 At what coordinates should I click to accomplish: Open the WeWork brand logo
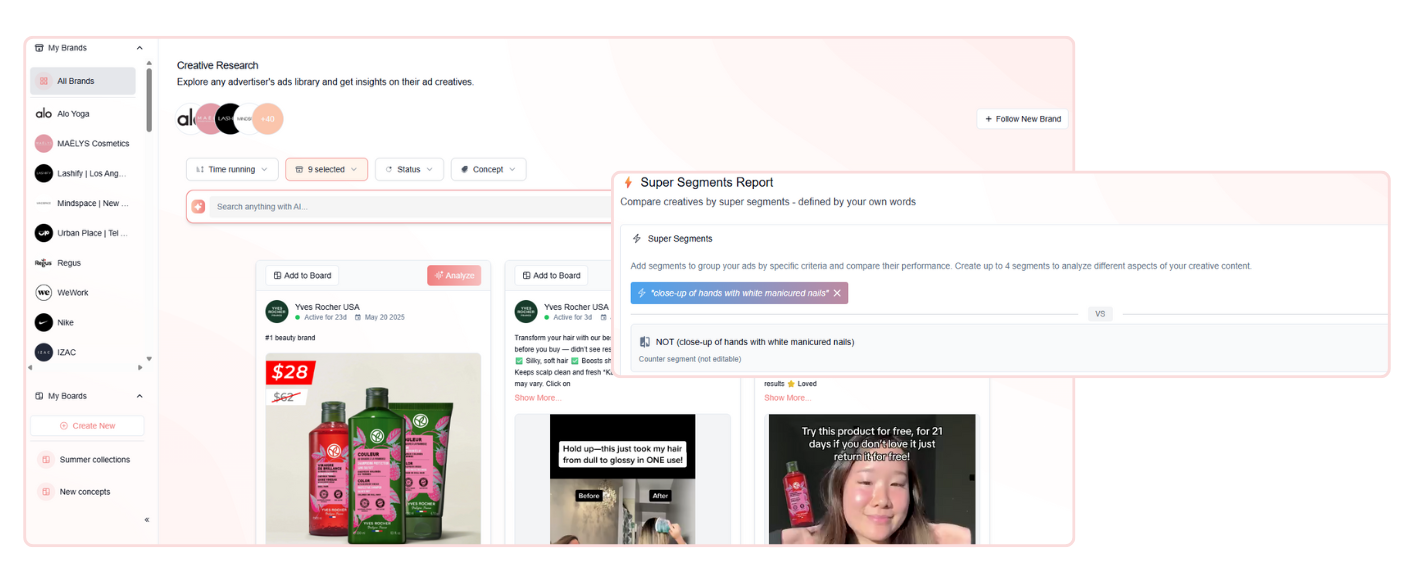point(44,293)
